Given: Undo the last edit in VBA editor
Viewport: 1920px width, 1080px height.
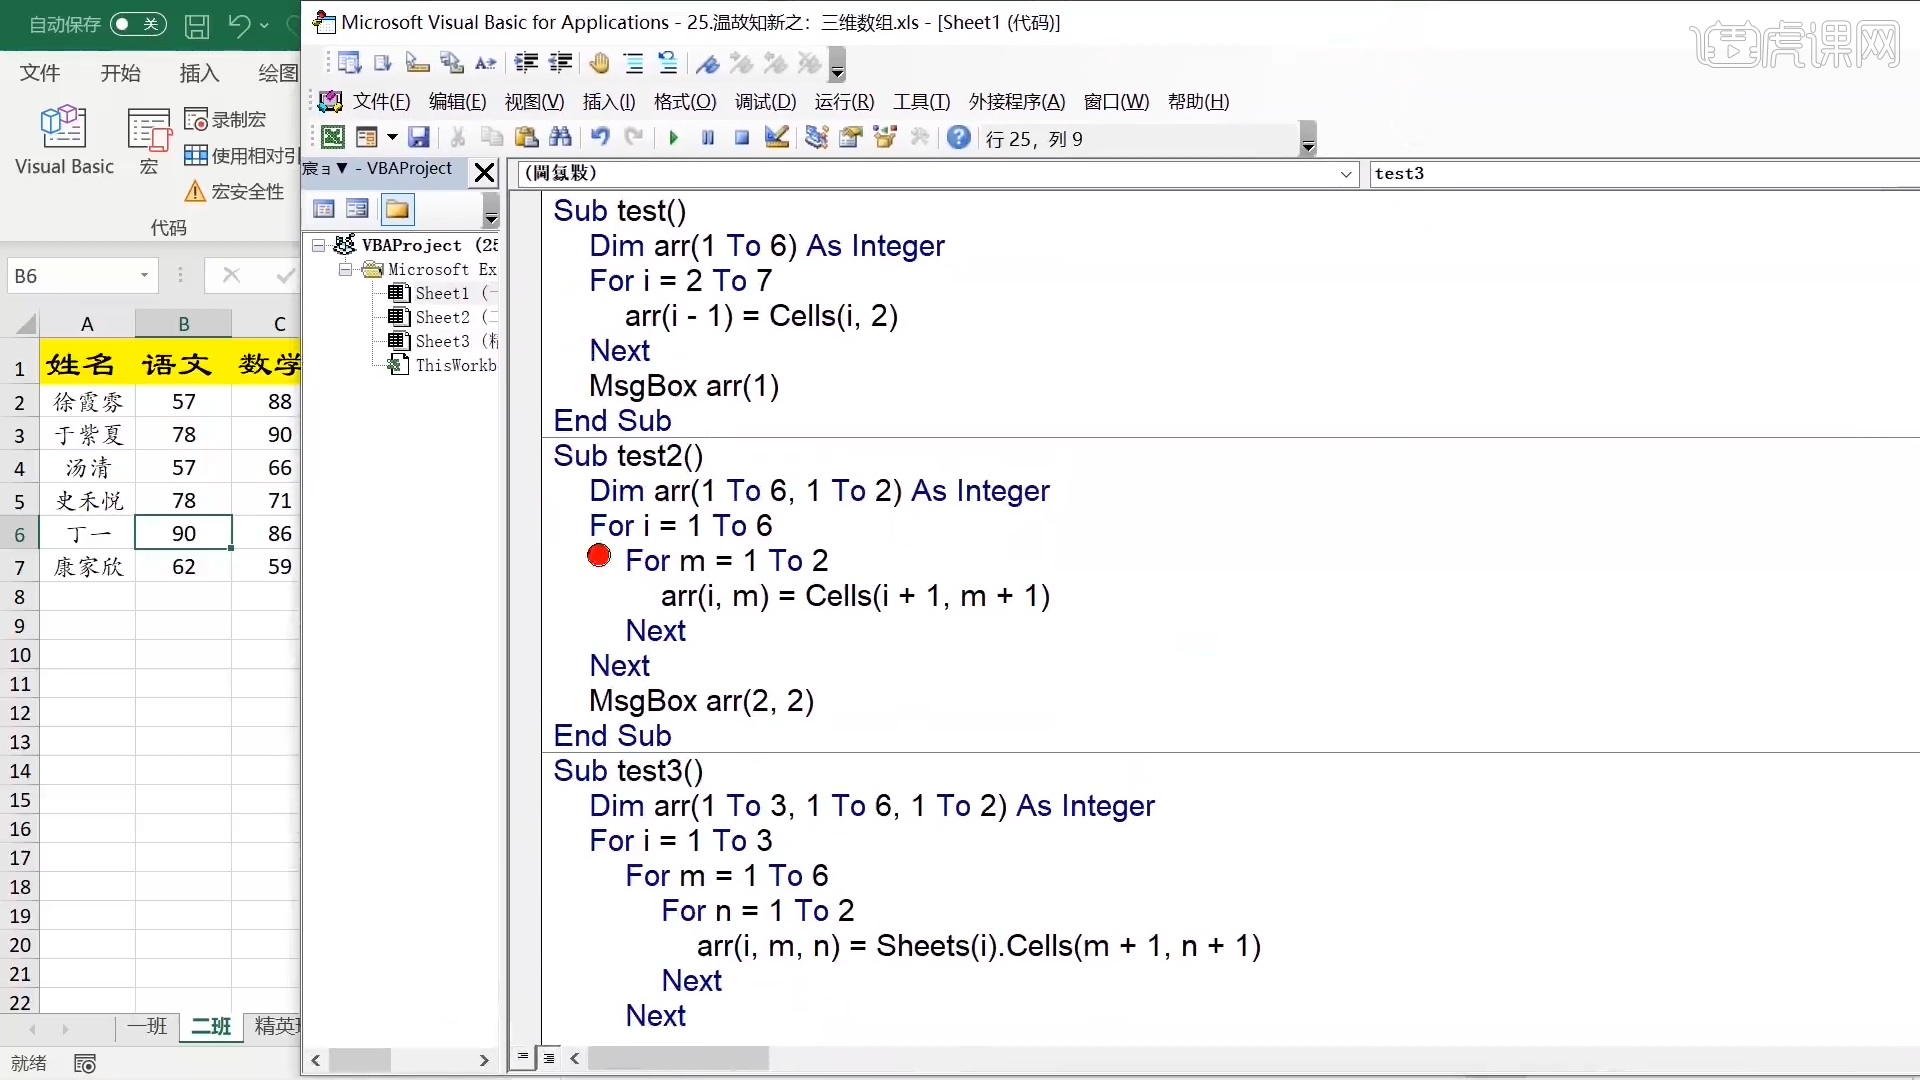Looking at the screenshot, I should (600, 138).
